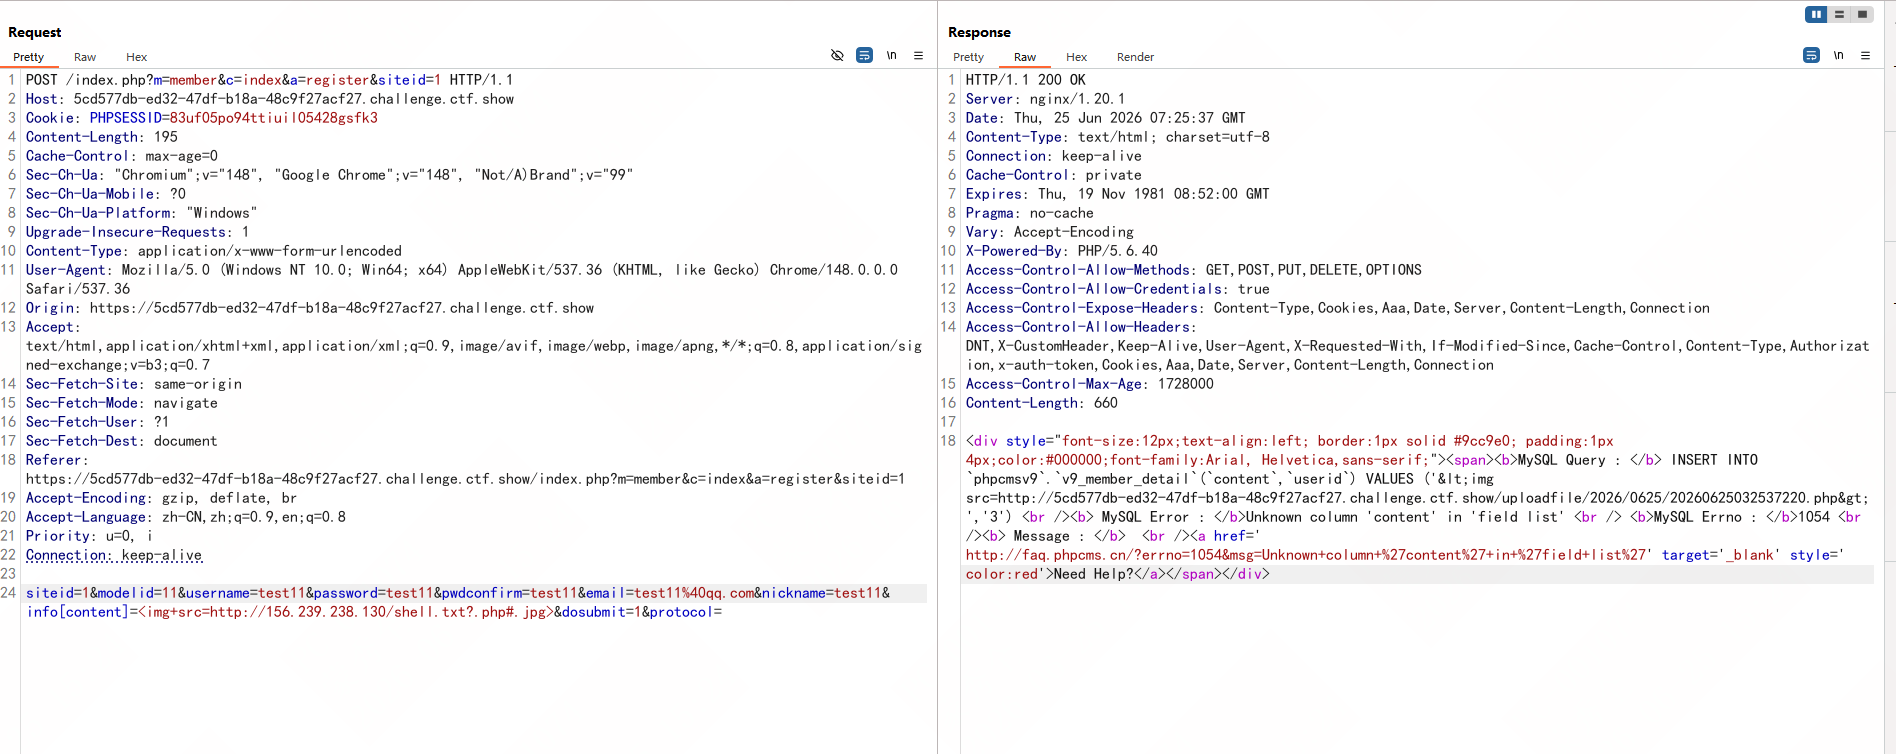The width and height of the screenshot is (1896, 754).
Task: Toggle word wrap icon in Request panel
Action: point(864,55)
